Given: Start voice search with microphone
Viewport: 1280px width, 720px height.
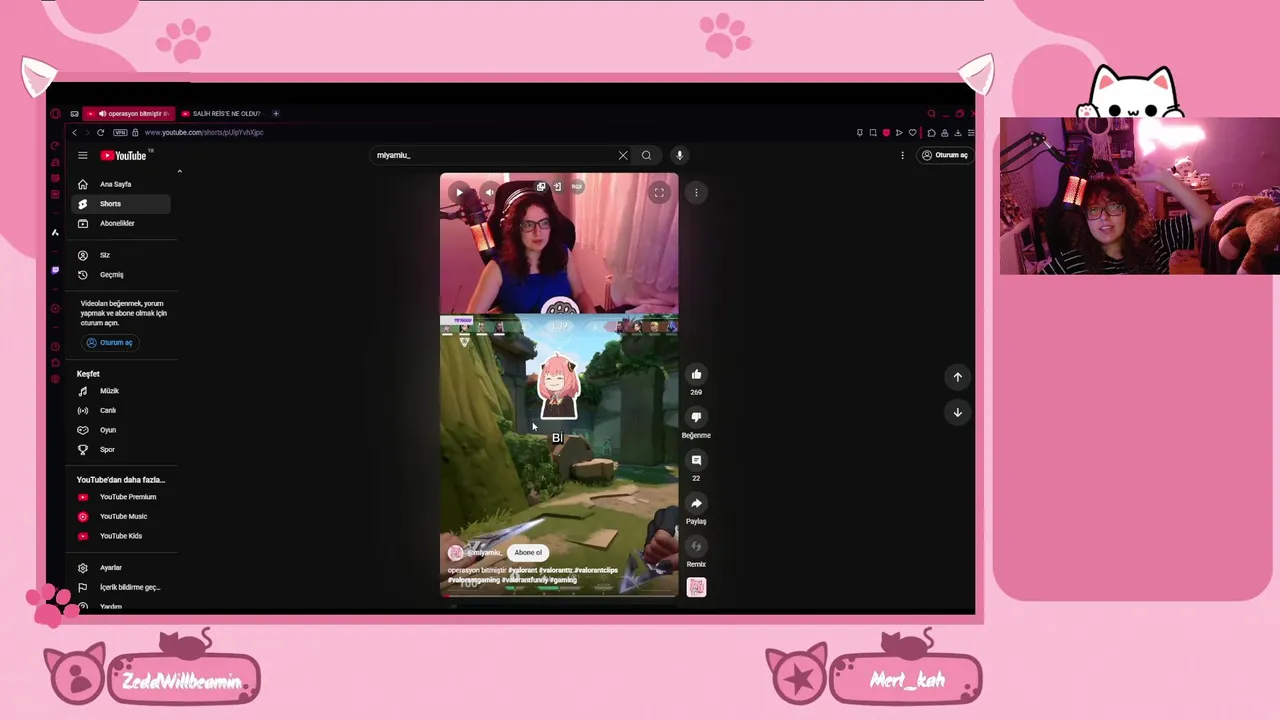Looking at the screenshot, I should coord(679,155).
